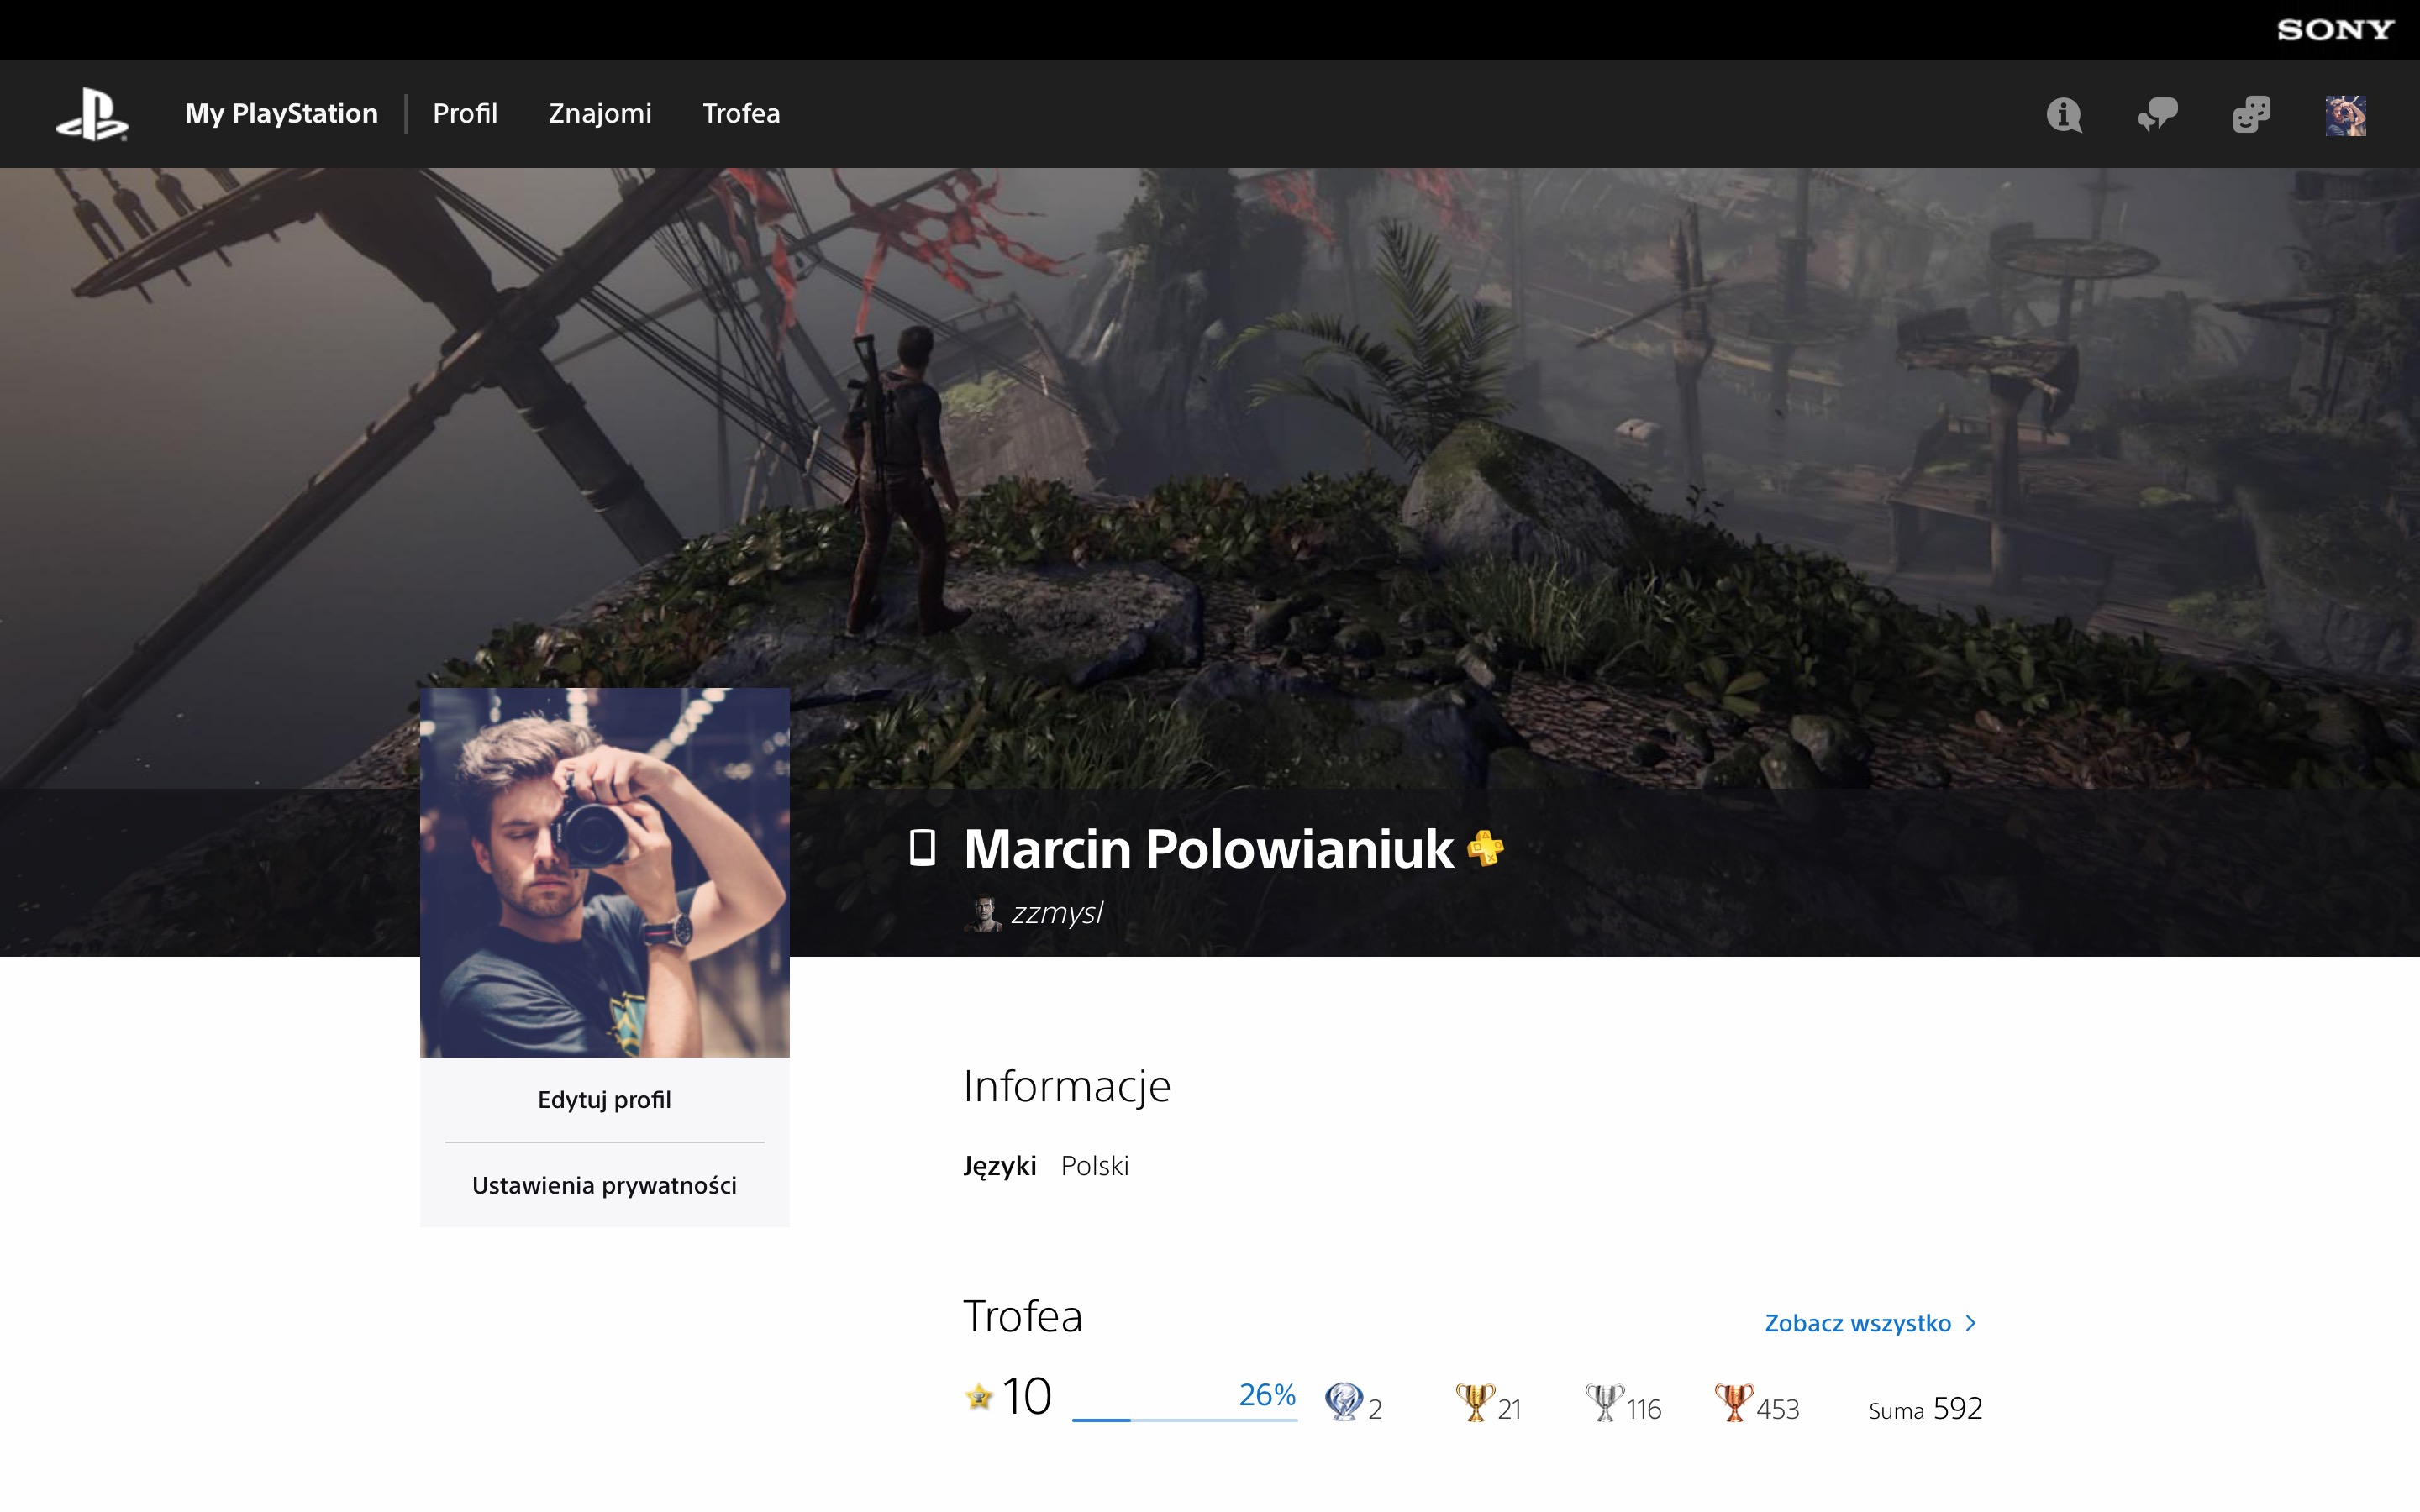Click the Trofea section heading
2420x1512 pixels.
[1022, 1316]
